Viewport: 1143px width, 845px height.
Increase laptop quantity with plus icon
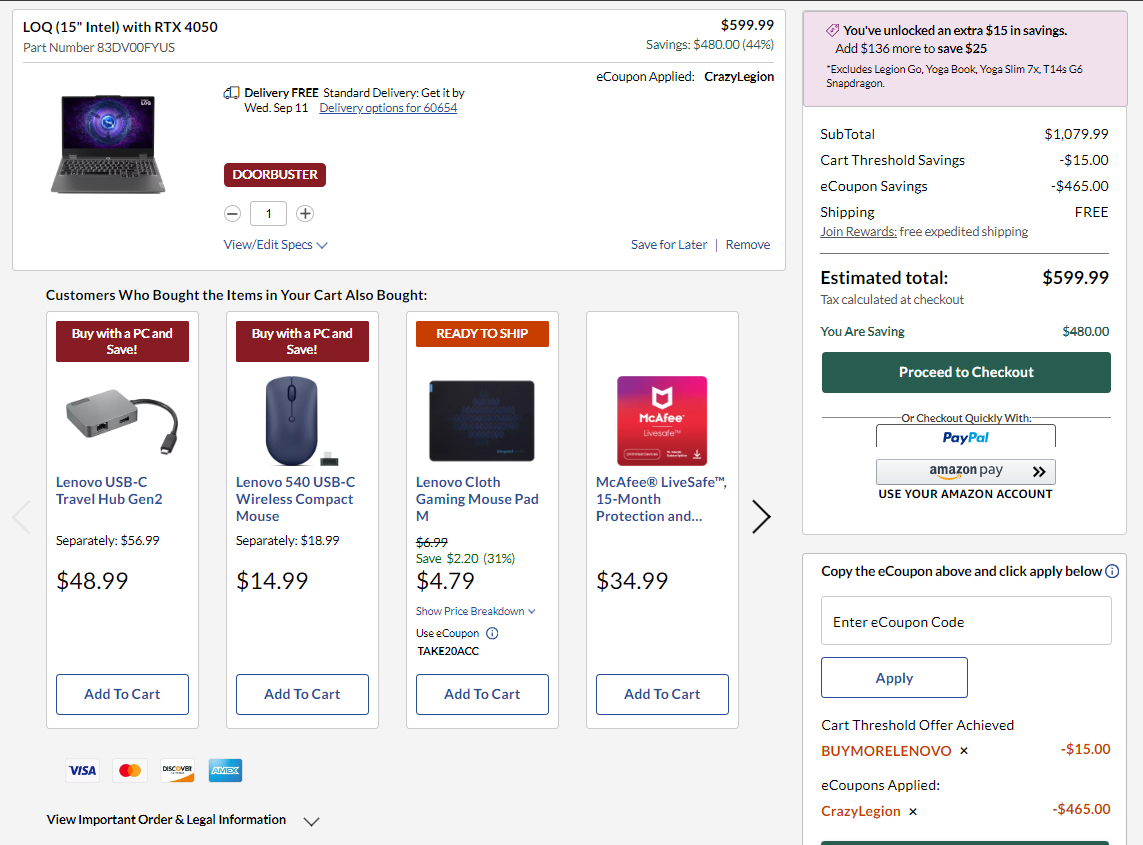pos(305,213)
